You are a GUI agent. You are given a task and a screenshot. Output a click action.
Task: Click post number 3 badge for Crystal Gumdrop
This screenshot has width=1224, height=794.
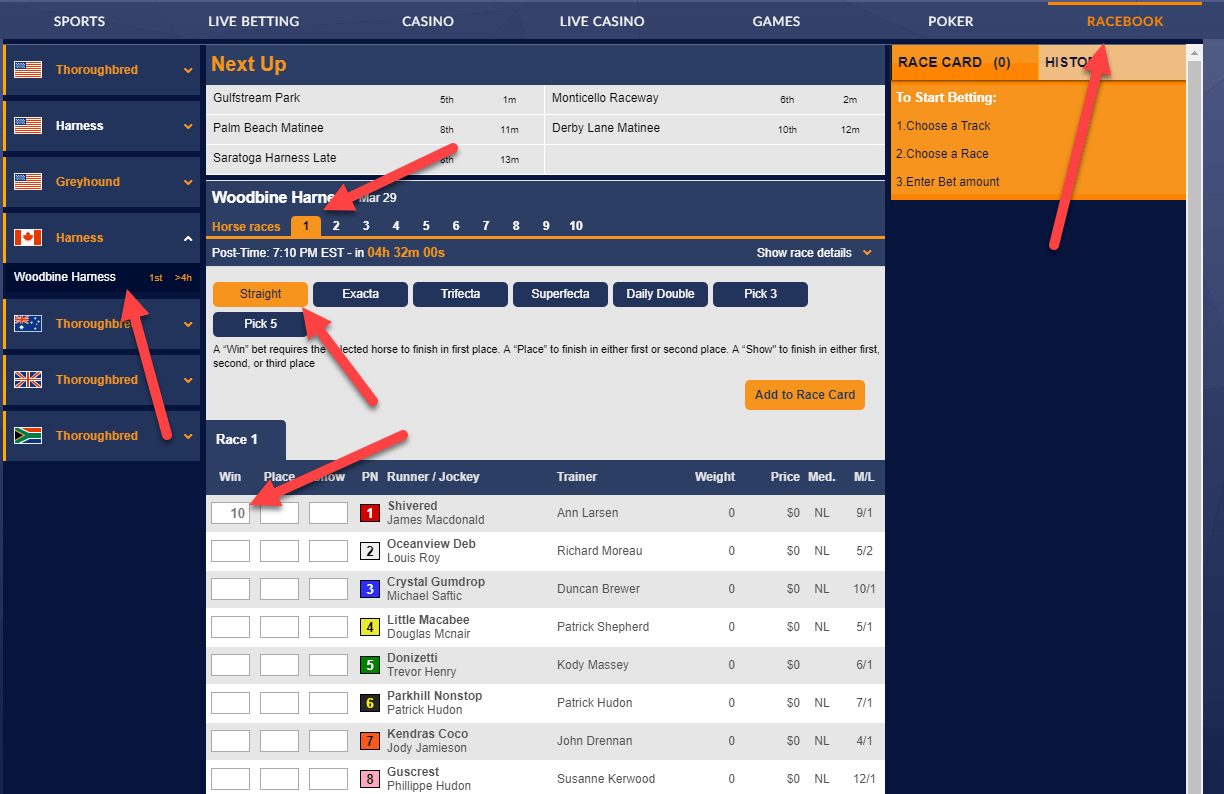point(370,589)
